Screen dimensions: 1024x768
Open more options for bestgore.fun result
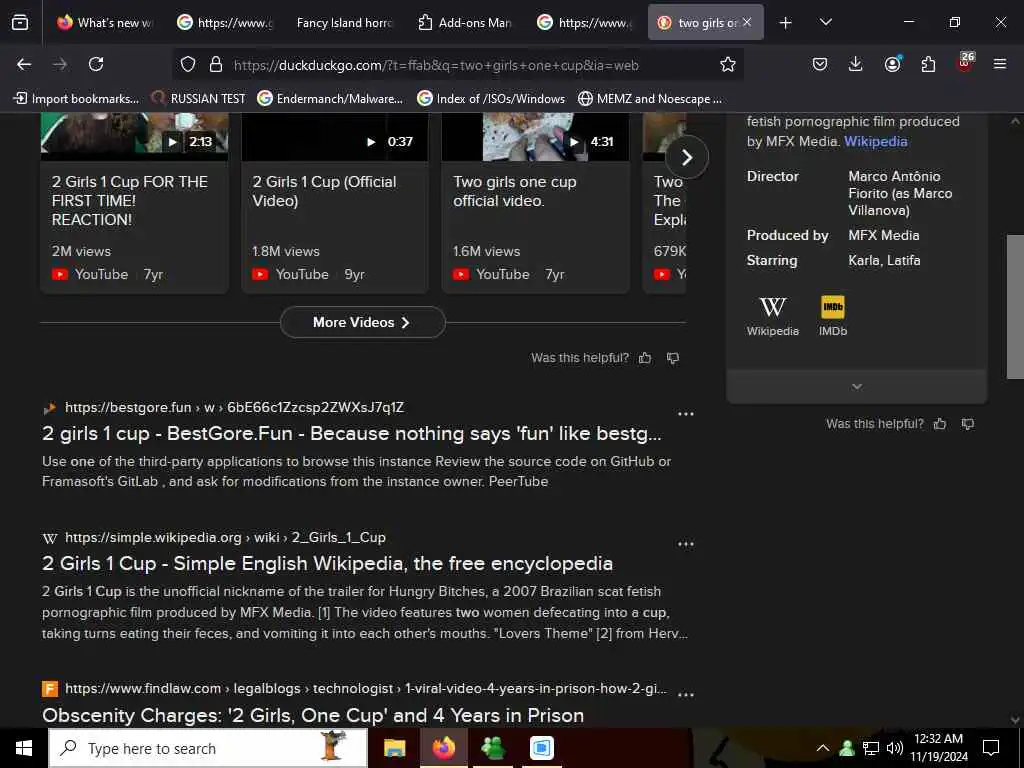(x=686, y=413)
